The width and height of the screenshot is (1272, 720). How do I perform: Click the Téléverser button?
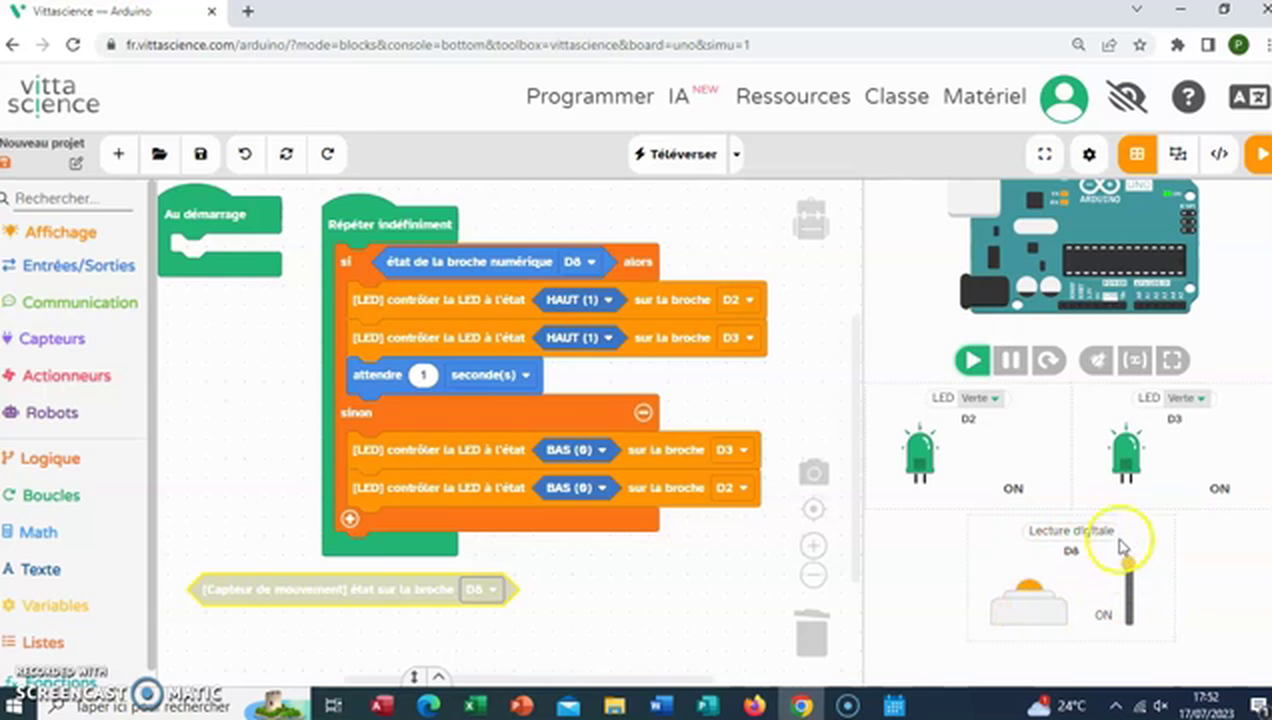coord(676,154)
